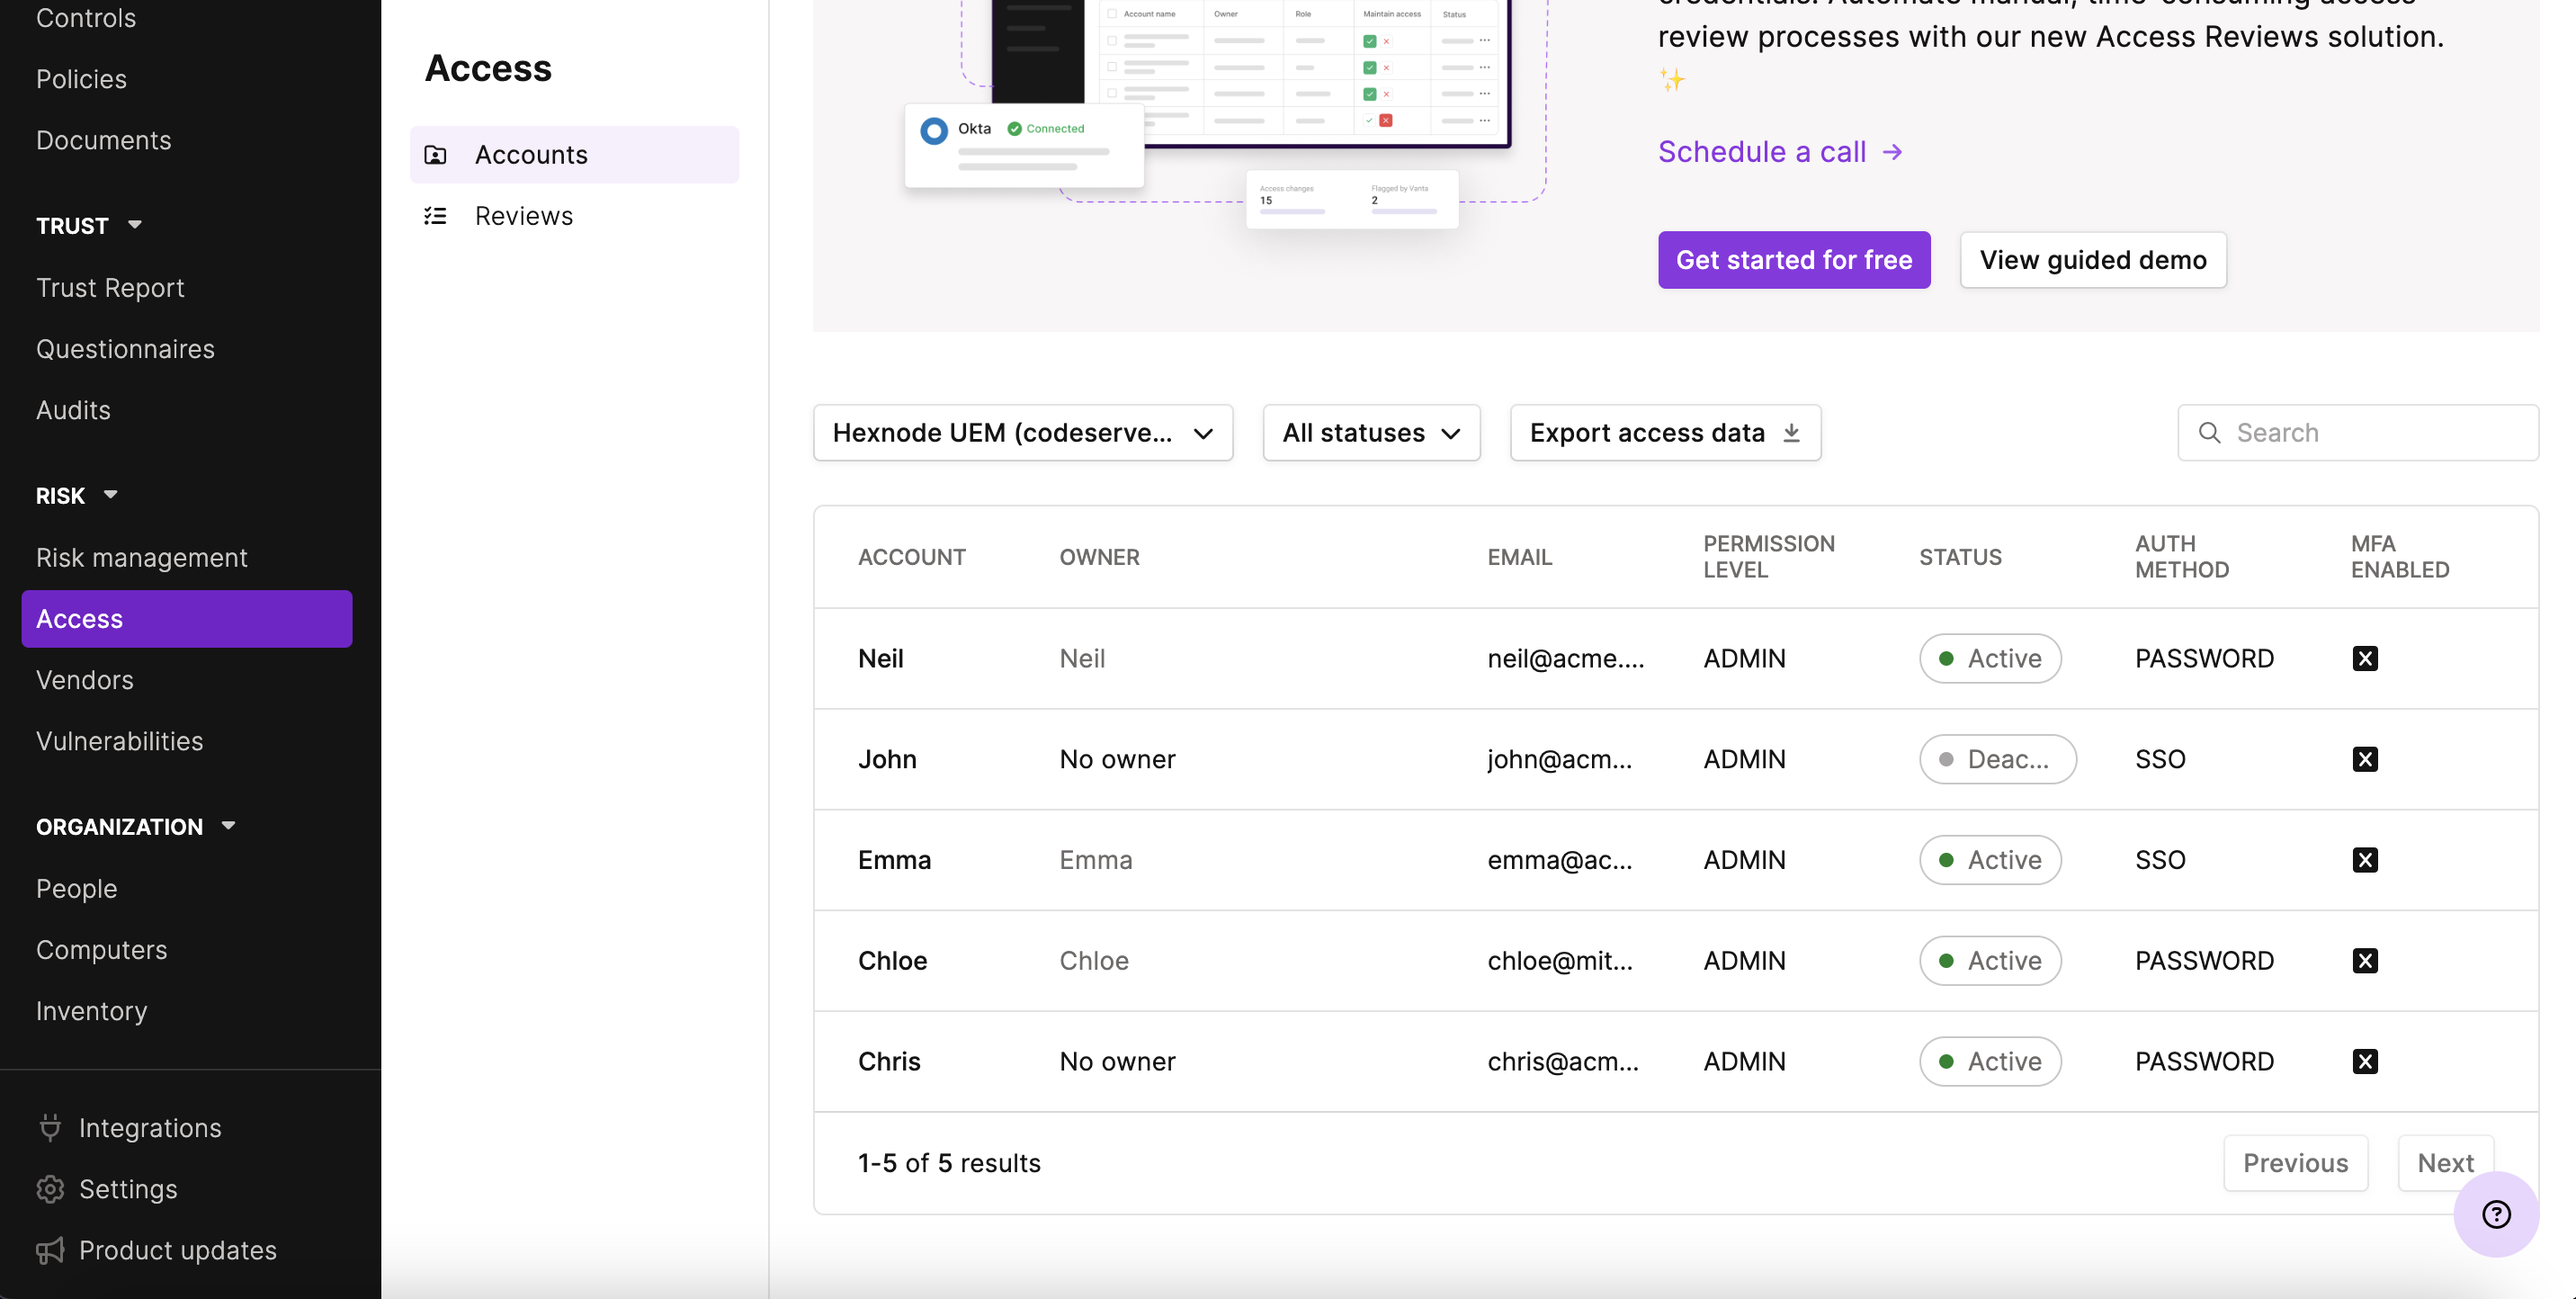This screenshot has width=2576, height=1299.
Task: Click neil@acme email cell
Action: tap(1565, 659)
